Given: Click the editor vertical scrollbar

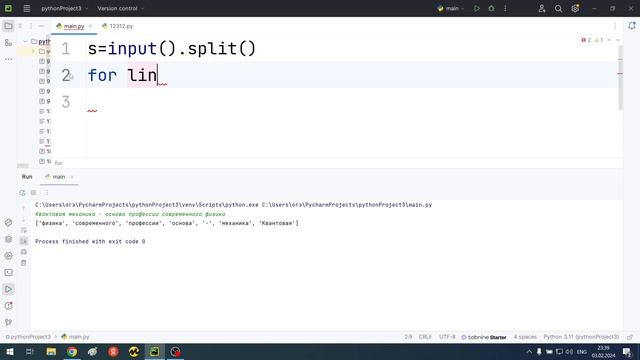Looking at the screenshot, I should 620,78.
